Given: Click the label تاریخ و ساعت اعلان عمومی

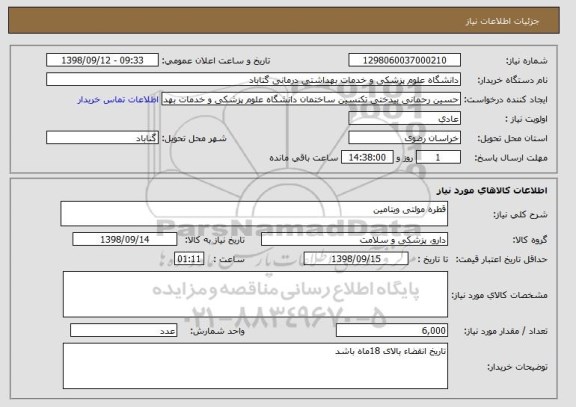Looking at the screenshot, I should 216,61.
